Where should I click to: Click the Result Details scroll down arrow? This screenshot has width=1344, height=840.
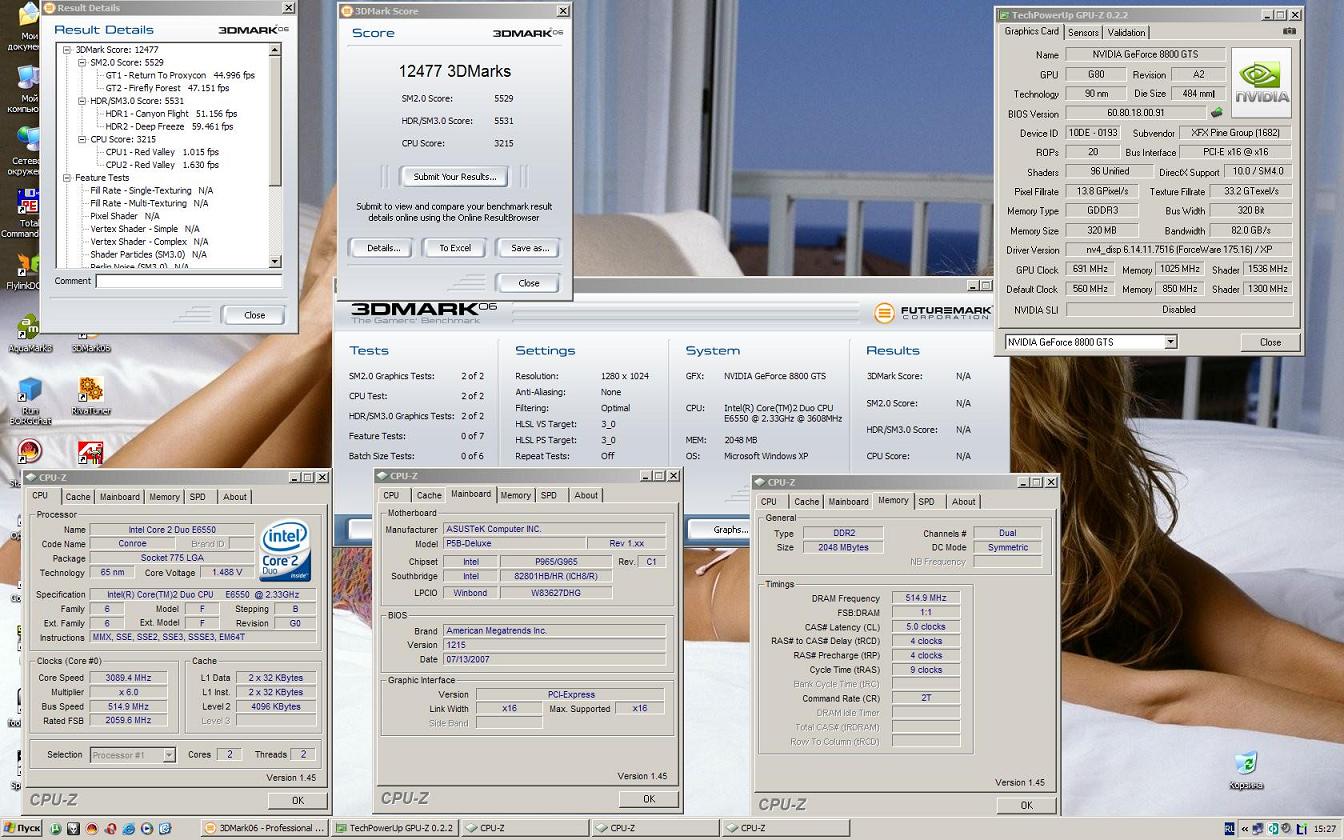pyautogui.click(x=275, y=262)
